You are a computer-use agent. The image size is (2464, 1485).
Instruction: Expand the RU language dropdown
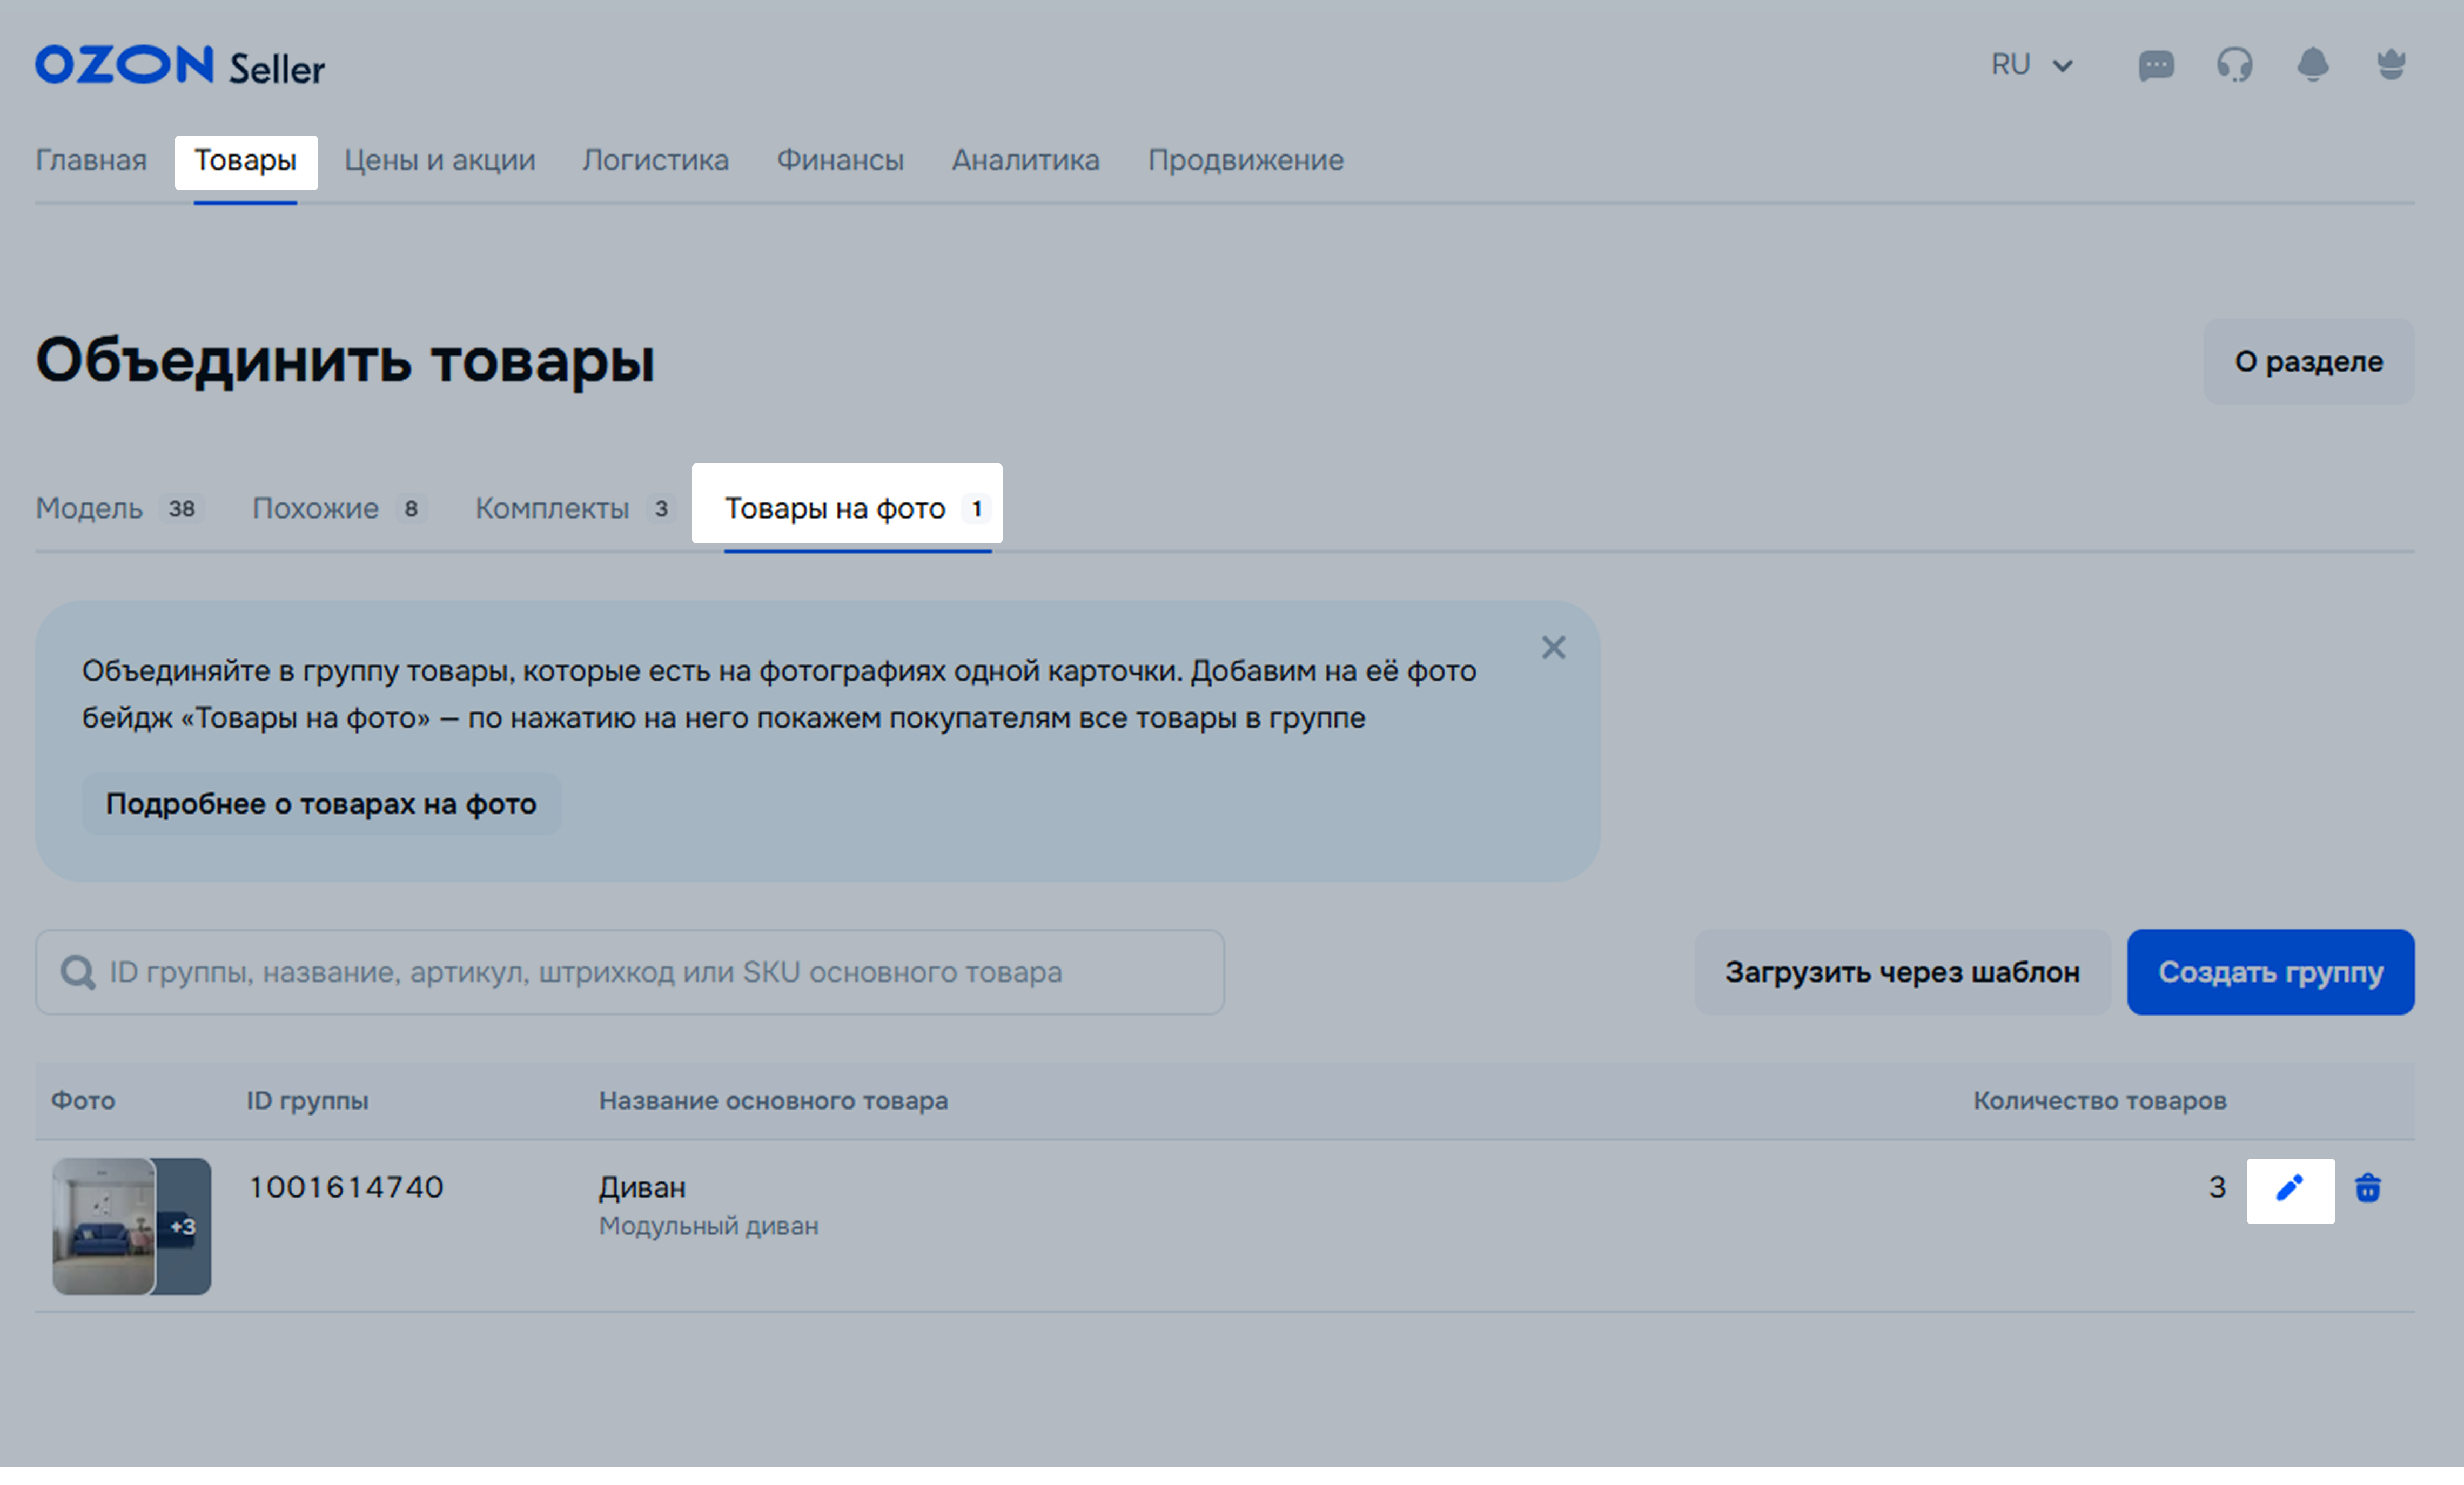(x=2031, y=66)
